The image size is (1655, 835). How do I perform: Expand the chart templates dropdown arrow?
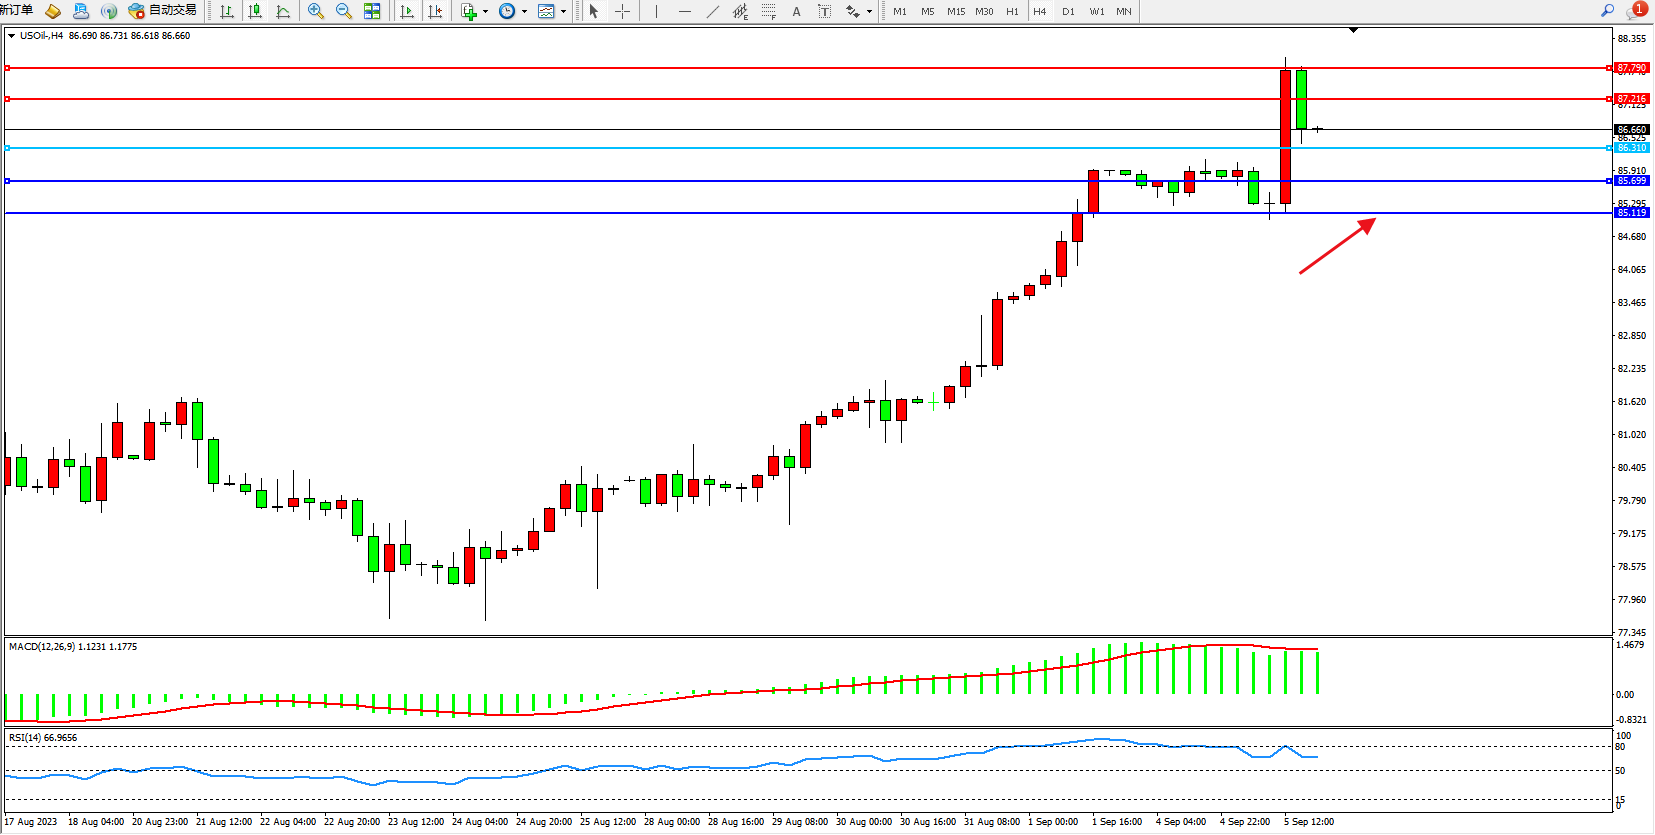coord(564,12)
